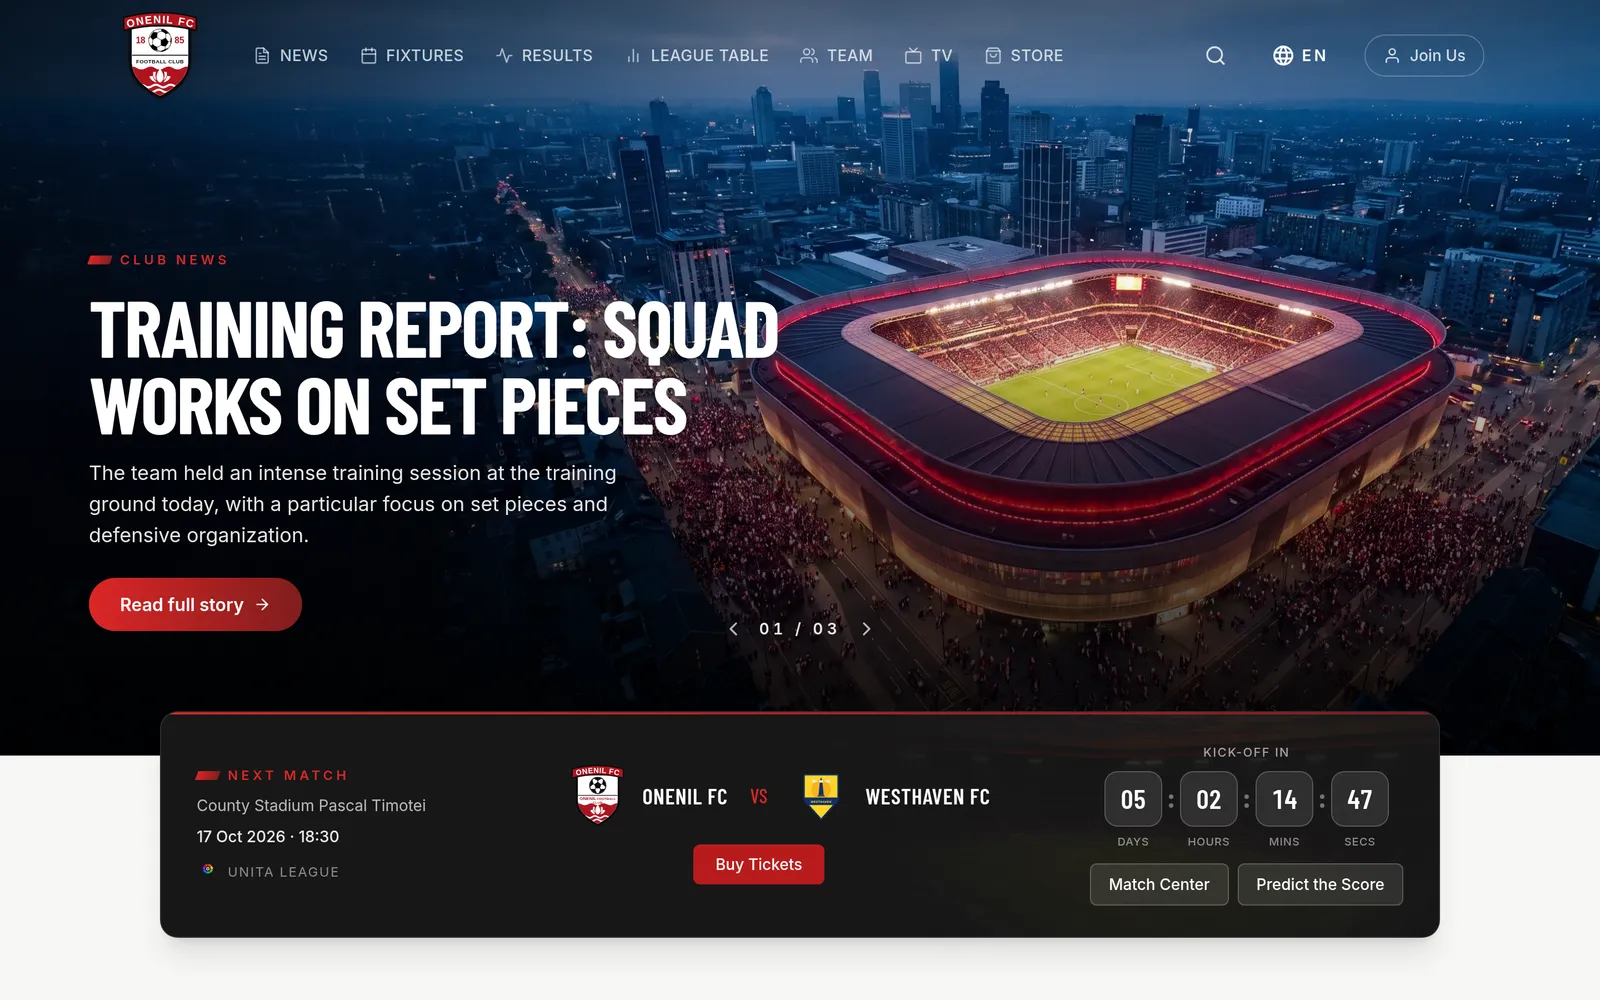Screen dimensions: 1600x1000
Task: Click County Stadium Pascal Timotei text
Action: tap(311, 806)
